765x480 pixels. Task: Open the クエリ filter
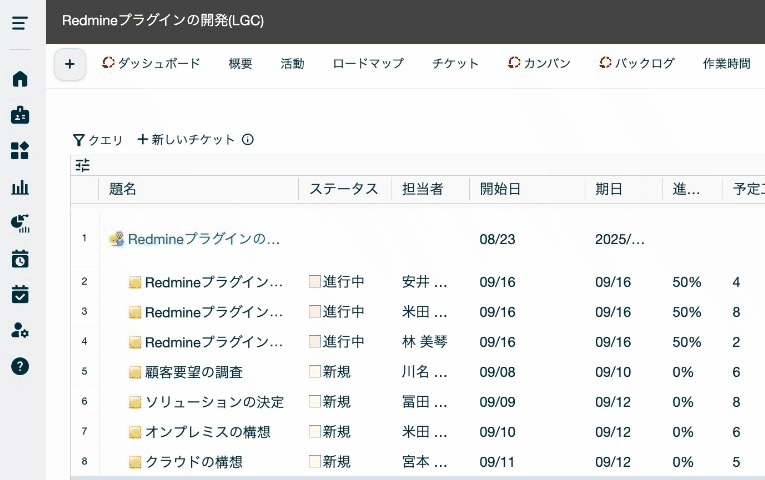pyautogui.click(x=98, y=140)
